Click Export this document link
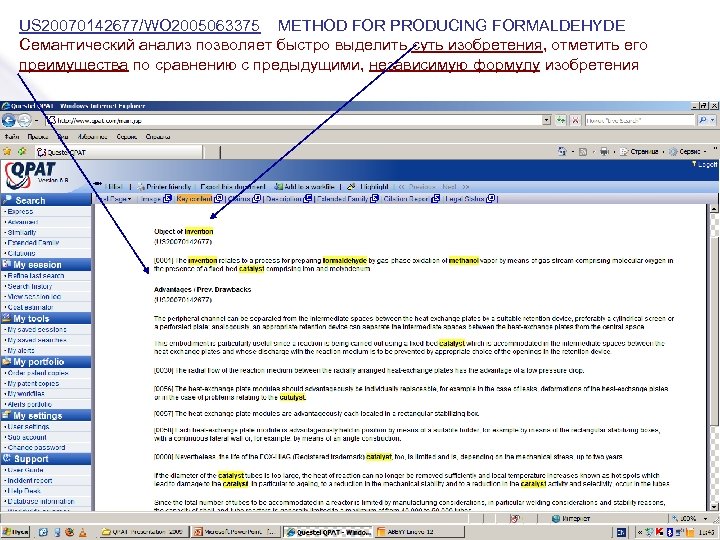Viewport: 720px width, 540px height. (x=233, y=187)
